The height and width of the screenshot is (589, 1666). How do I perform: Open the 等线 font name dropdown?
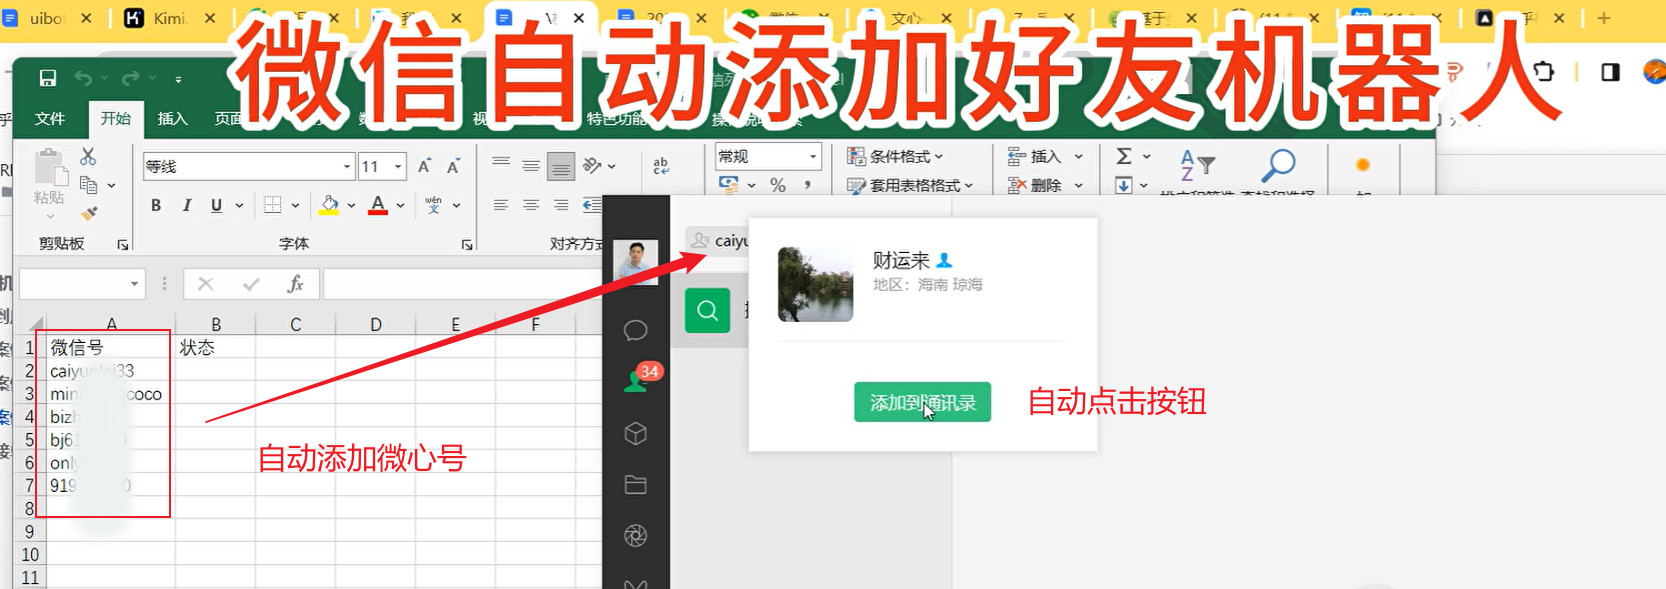347,167
